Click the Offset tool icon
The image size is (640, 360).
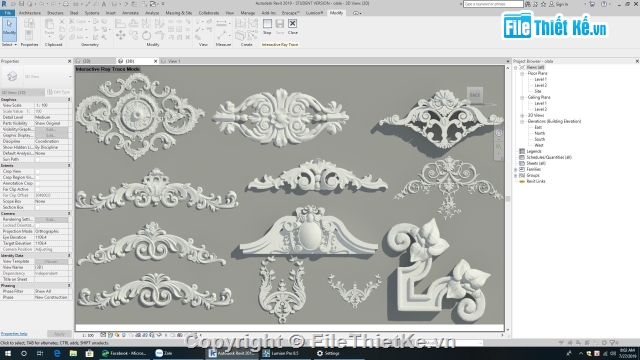[x=133, y=23]
